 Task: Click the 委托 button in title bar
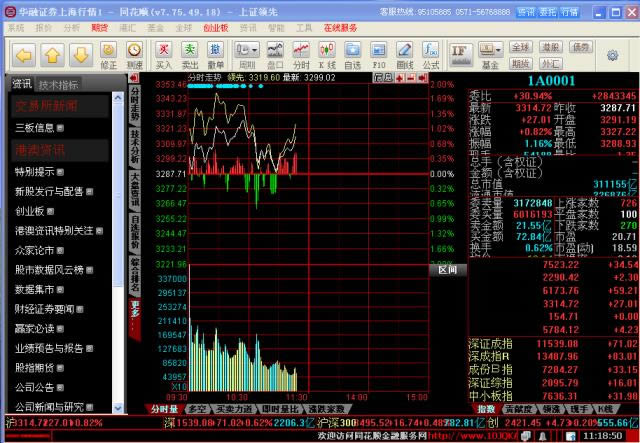point(547,11)
